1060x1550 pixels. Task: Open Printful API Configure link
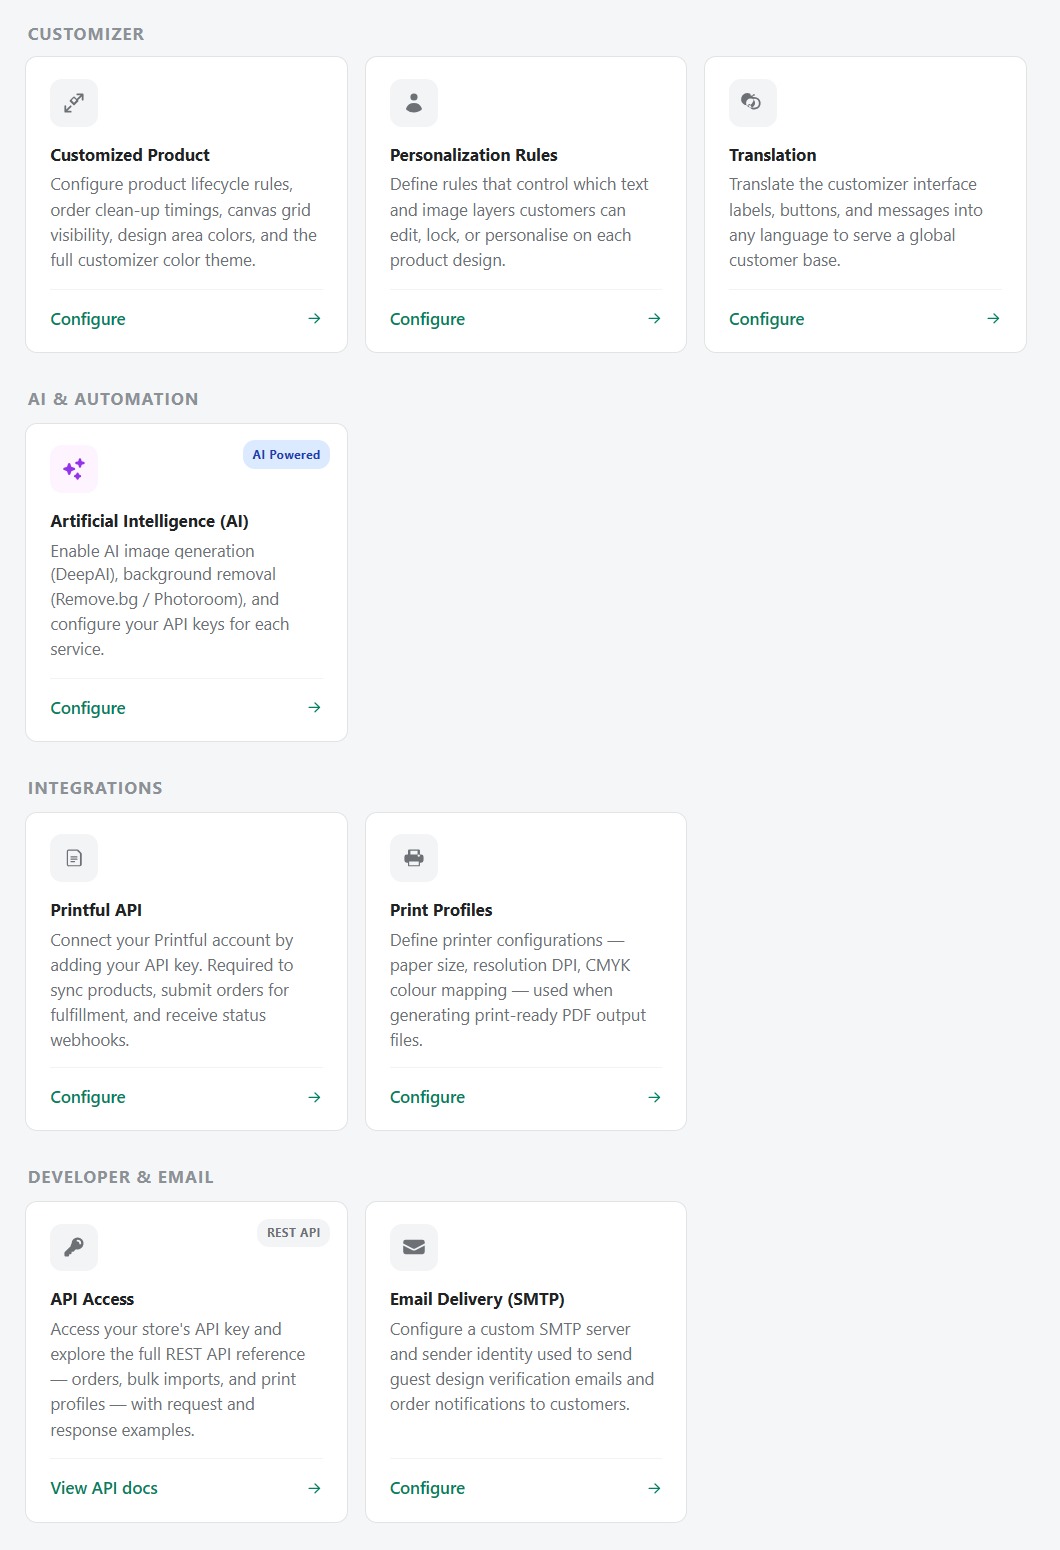(x=87, y=1097)
